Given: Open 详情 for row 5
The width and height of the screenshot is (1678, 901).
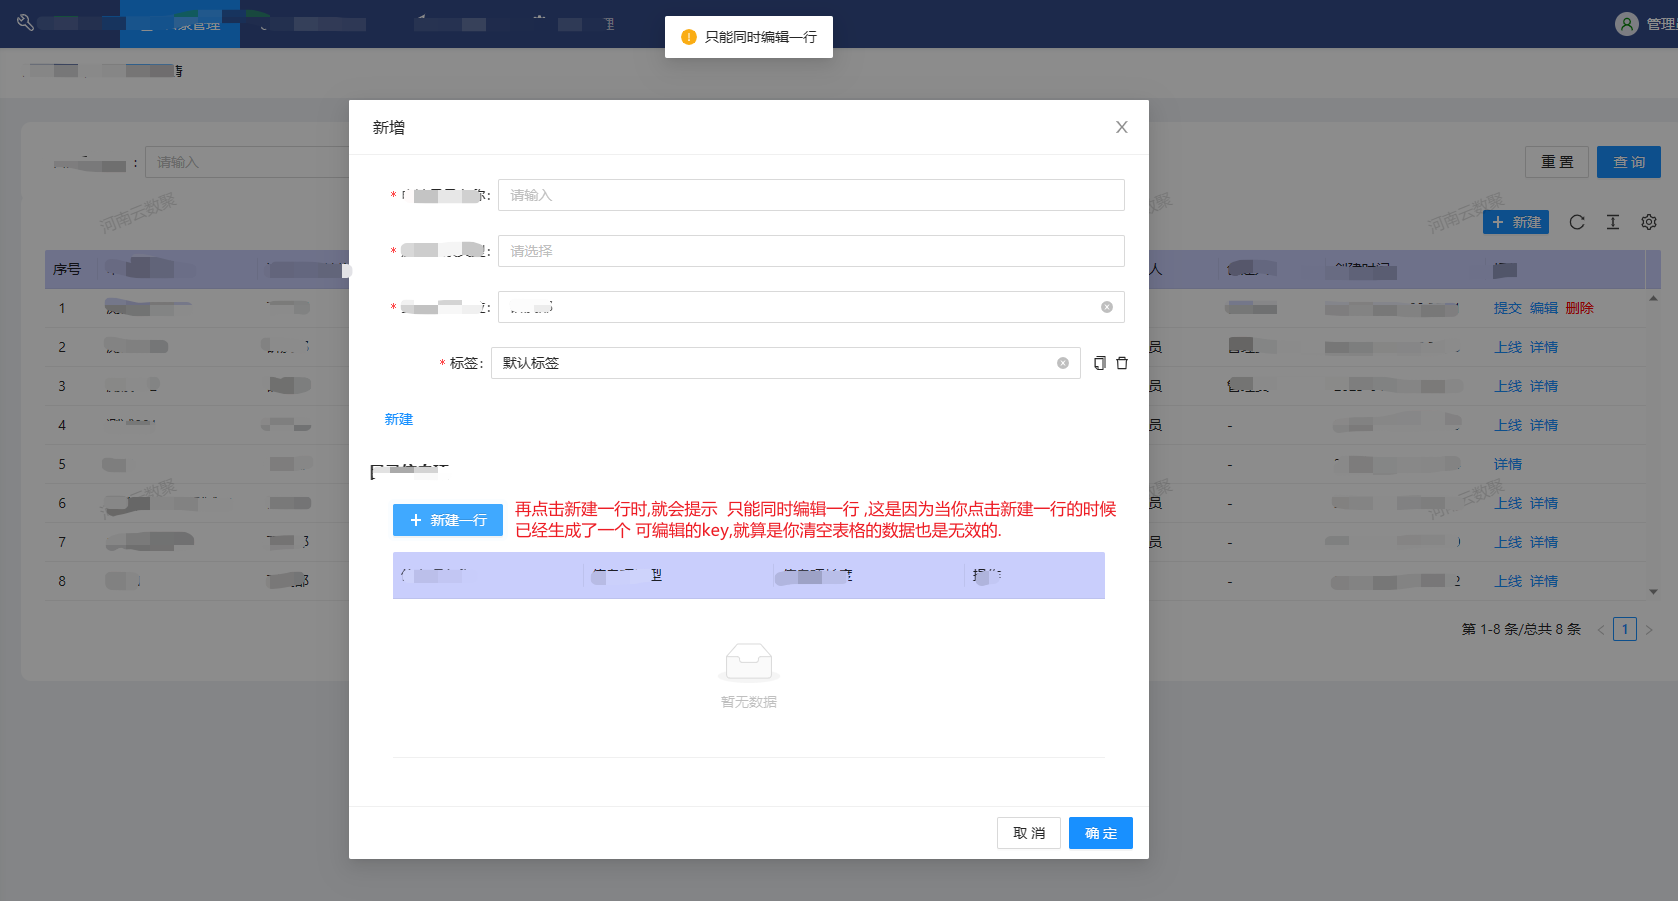Looking at the screenshot, I should click(x=1508, y=463).
